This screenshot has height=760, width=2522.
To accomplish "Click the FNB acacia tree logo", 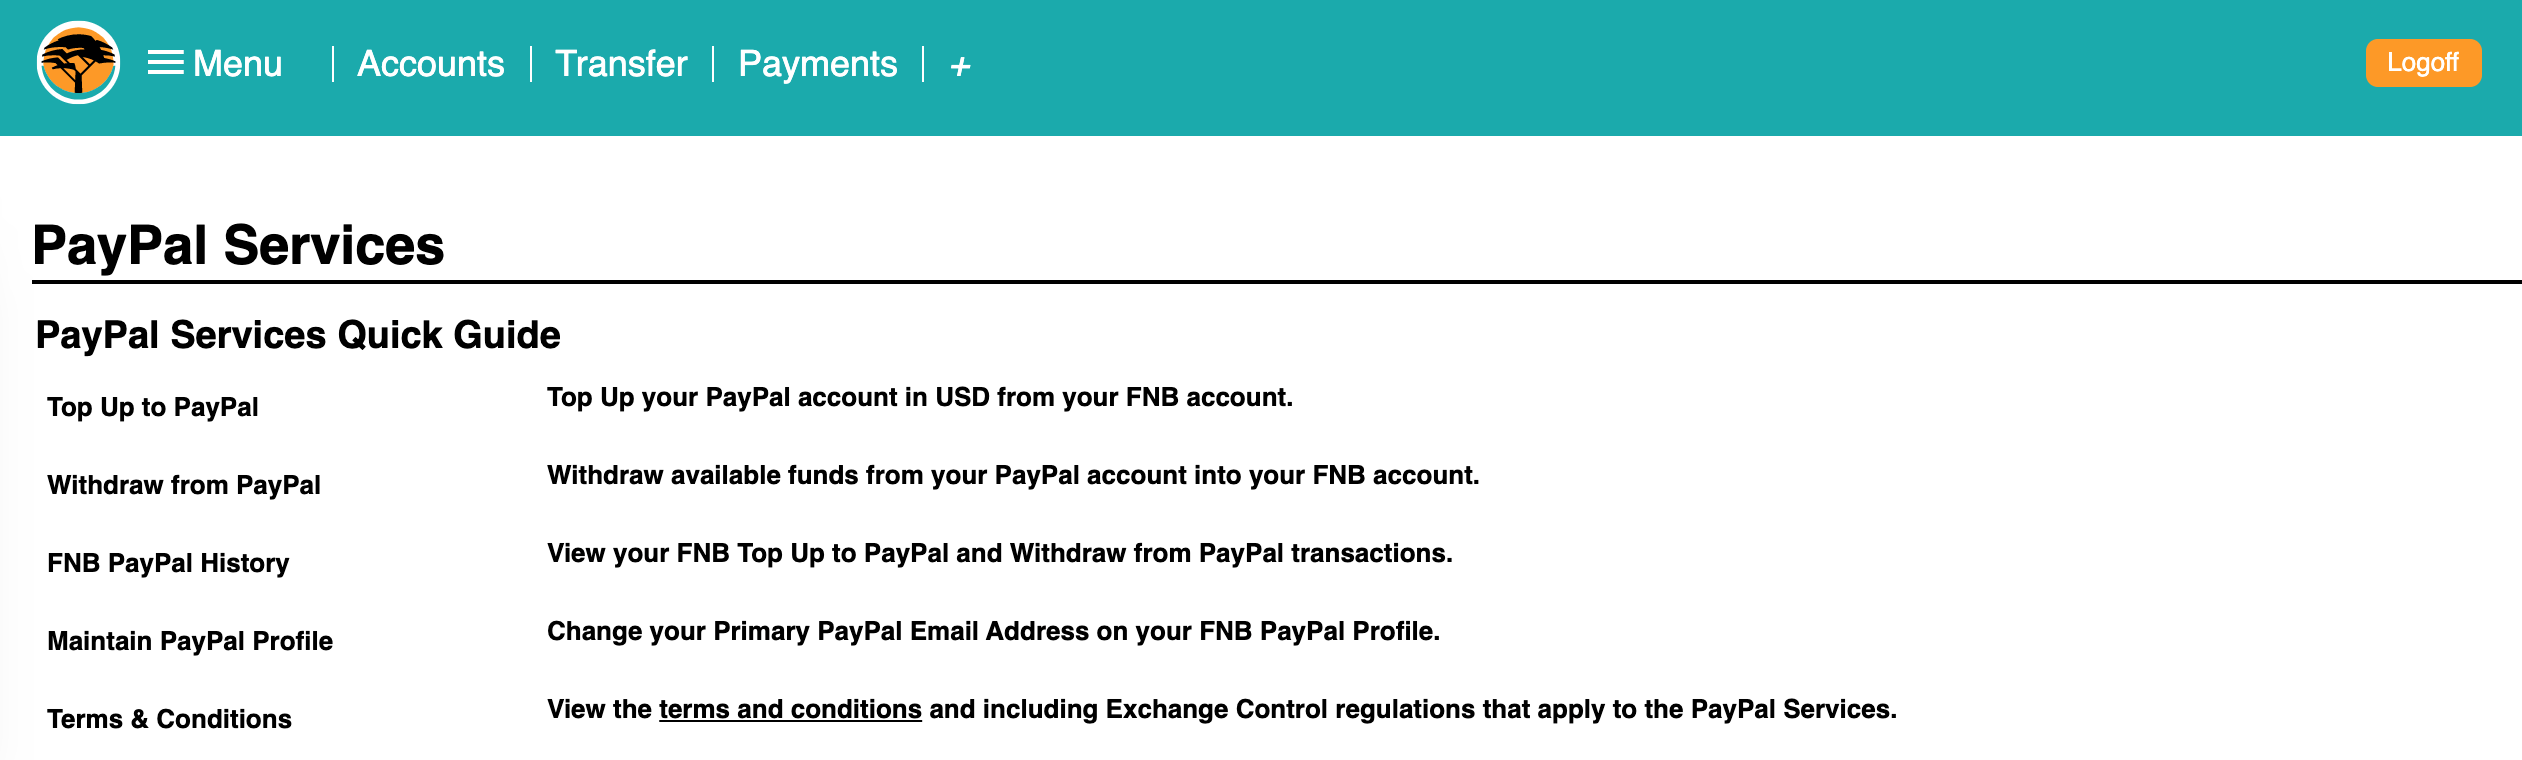I will [x=78, y=63].
